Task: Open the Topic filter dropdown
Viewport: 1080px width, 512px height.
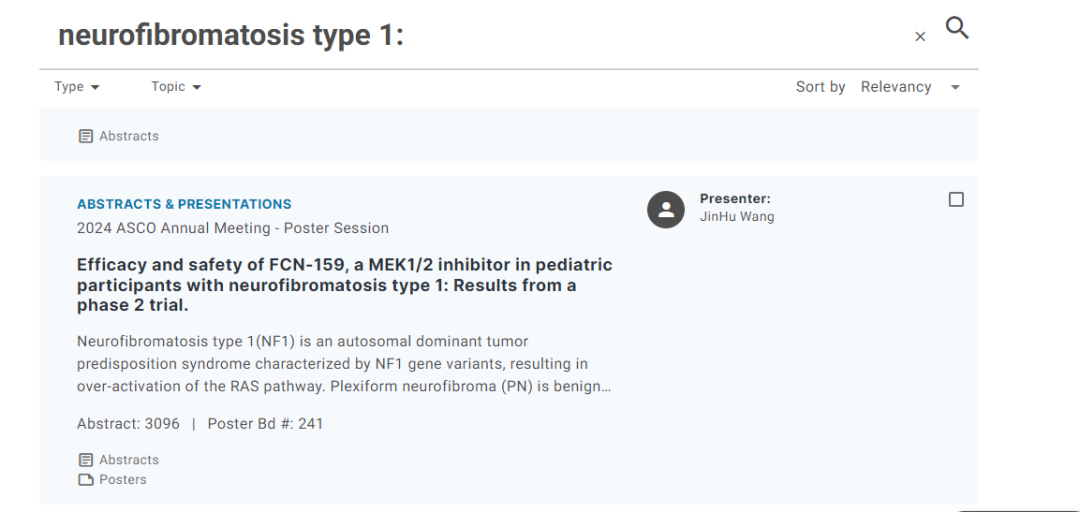Action: pos(176,87)
